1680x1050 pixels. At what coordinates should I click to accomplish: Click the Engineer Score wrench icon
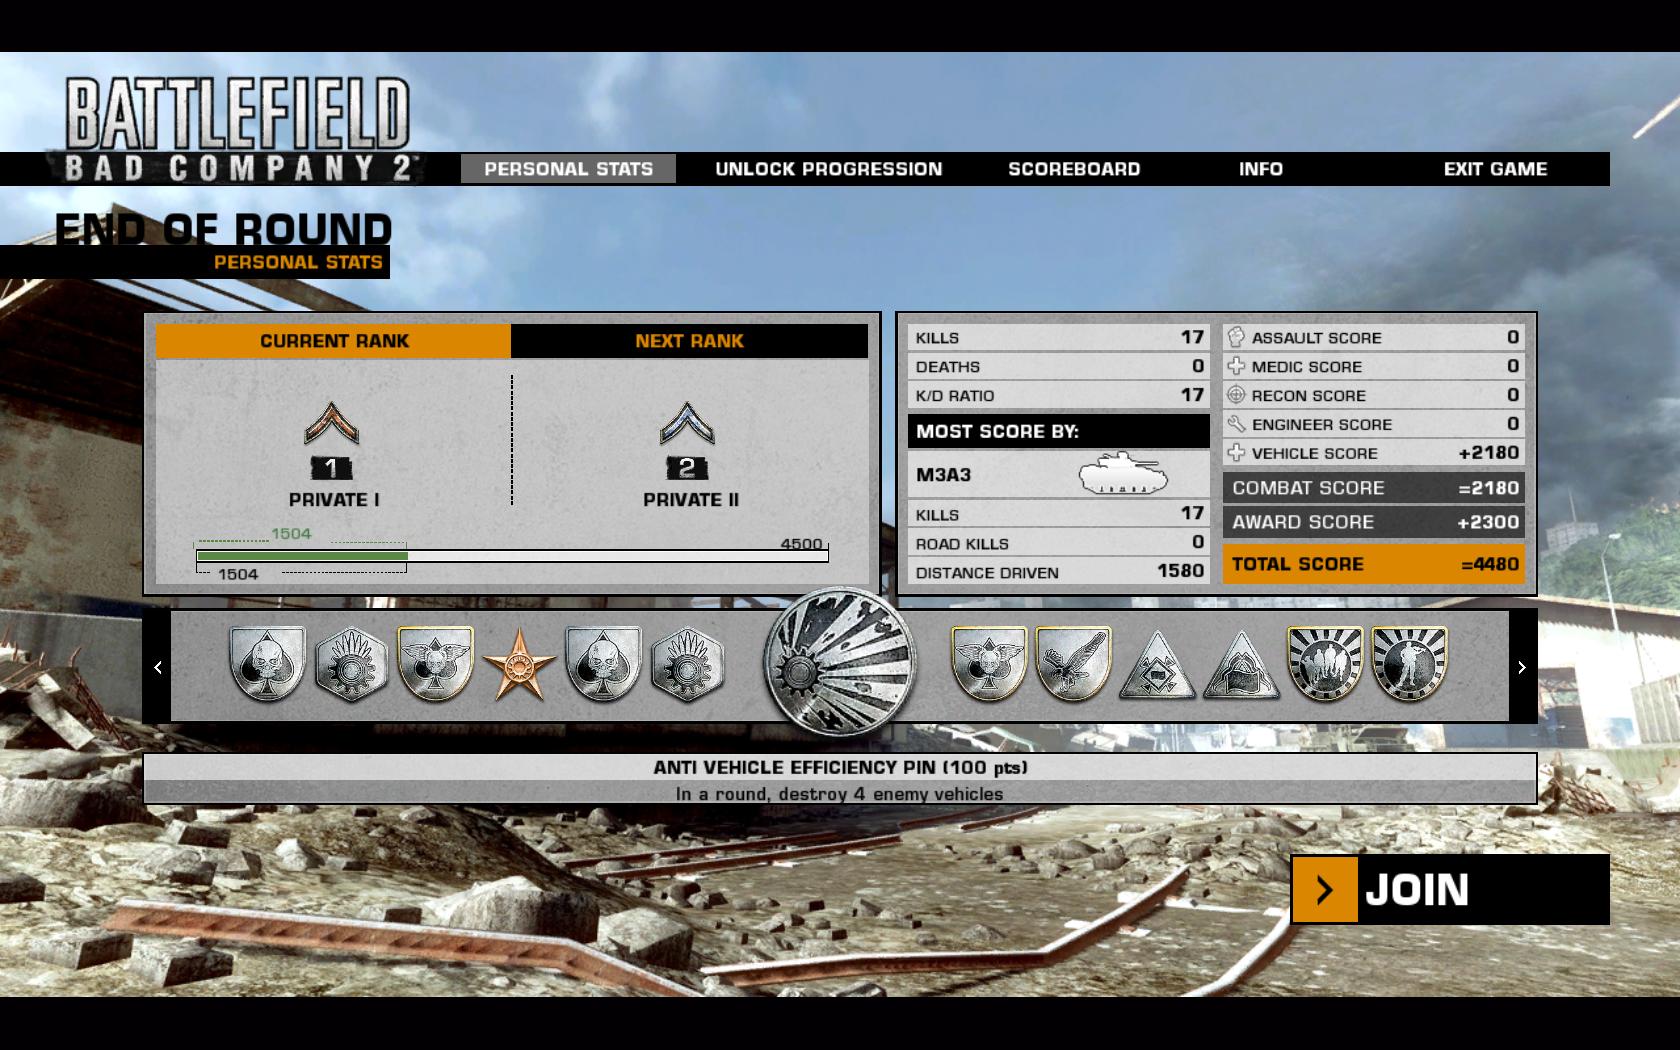pos(1236,424)
